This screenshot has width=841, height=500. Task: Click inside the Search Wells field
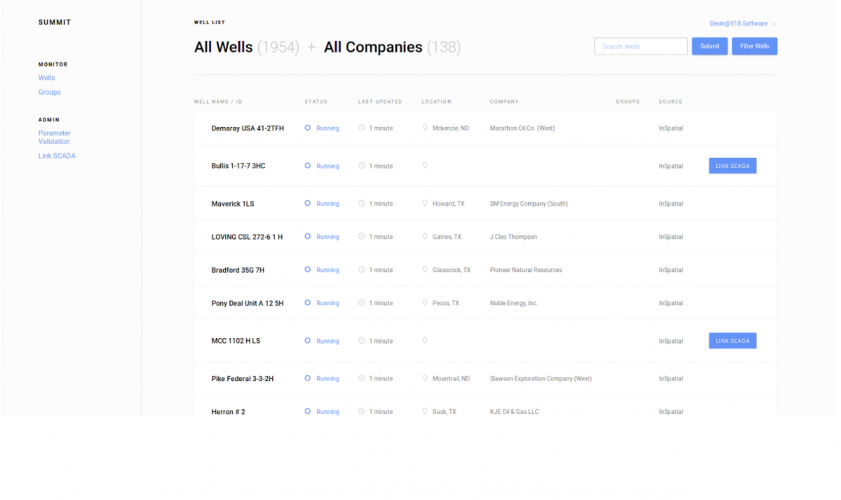tap(640, 46)
